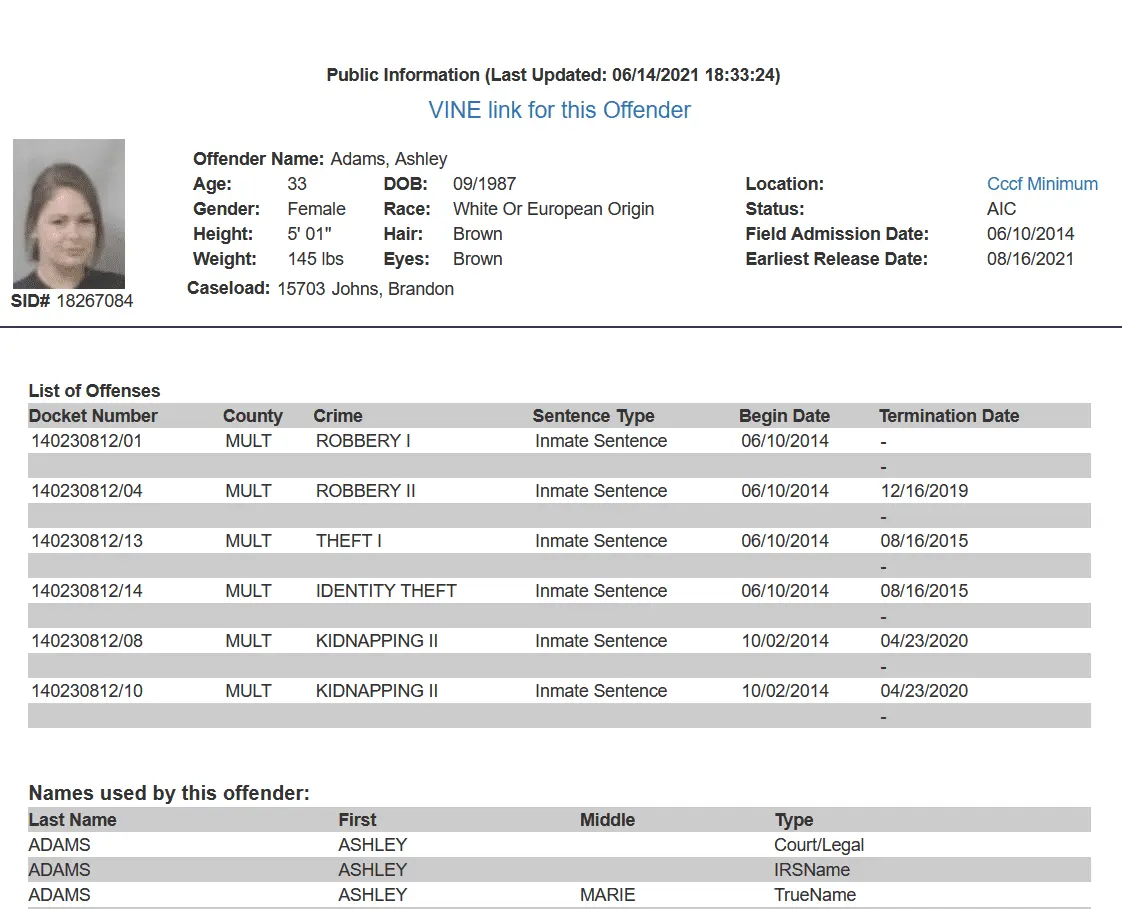The image size is (1122, 909).
Task: Click the Last Name column header
Action: (72, 820)
